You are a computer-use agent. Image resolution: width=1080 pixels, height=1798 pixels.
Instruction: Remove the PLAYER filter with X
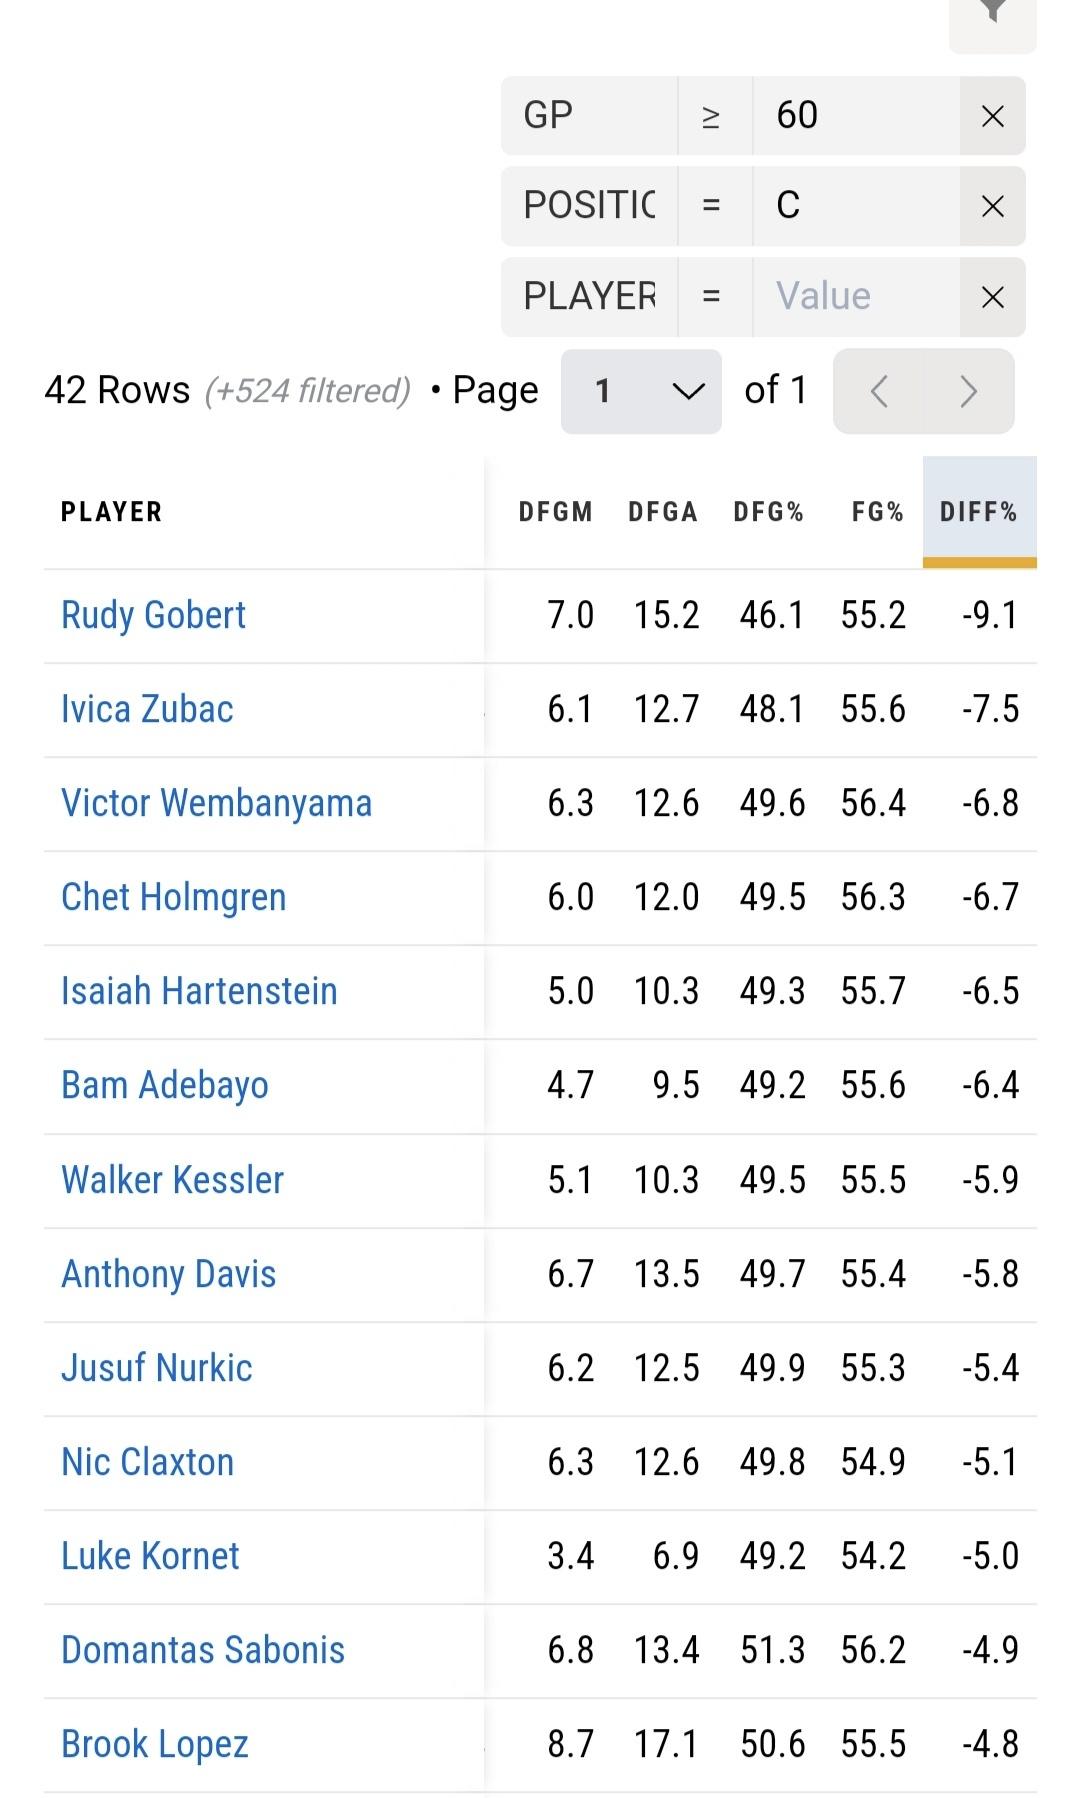(x=992, y=297)
